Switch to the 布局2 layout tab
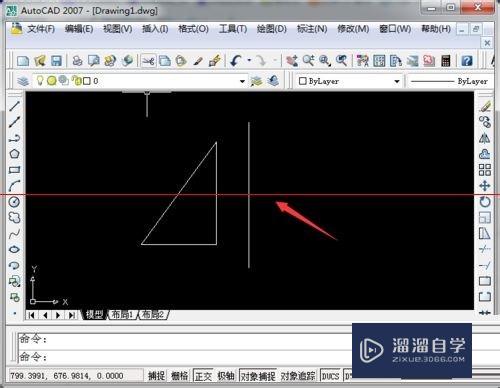 tap(153, 314)
